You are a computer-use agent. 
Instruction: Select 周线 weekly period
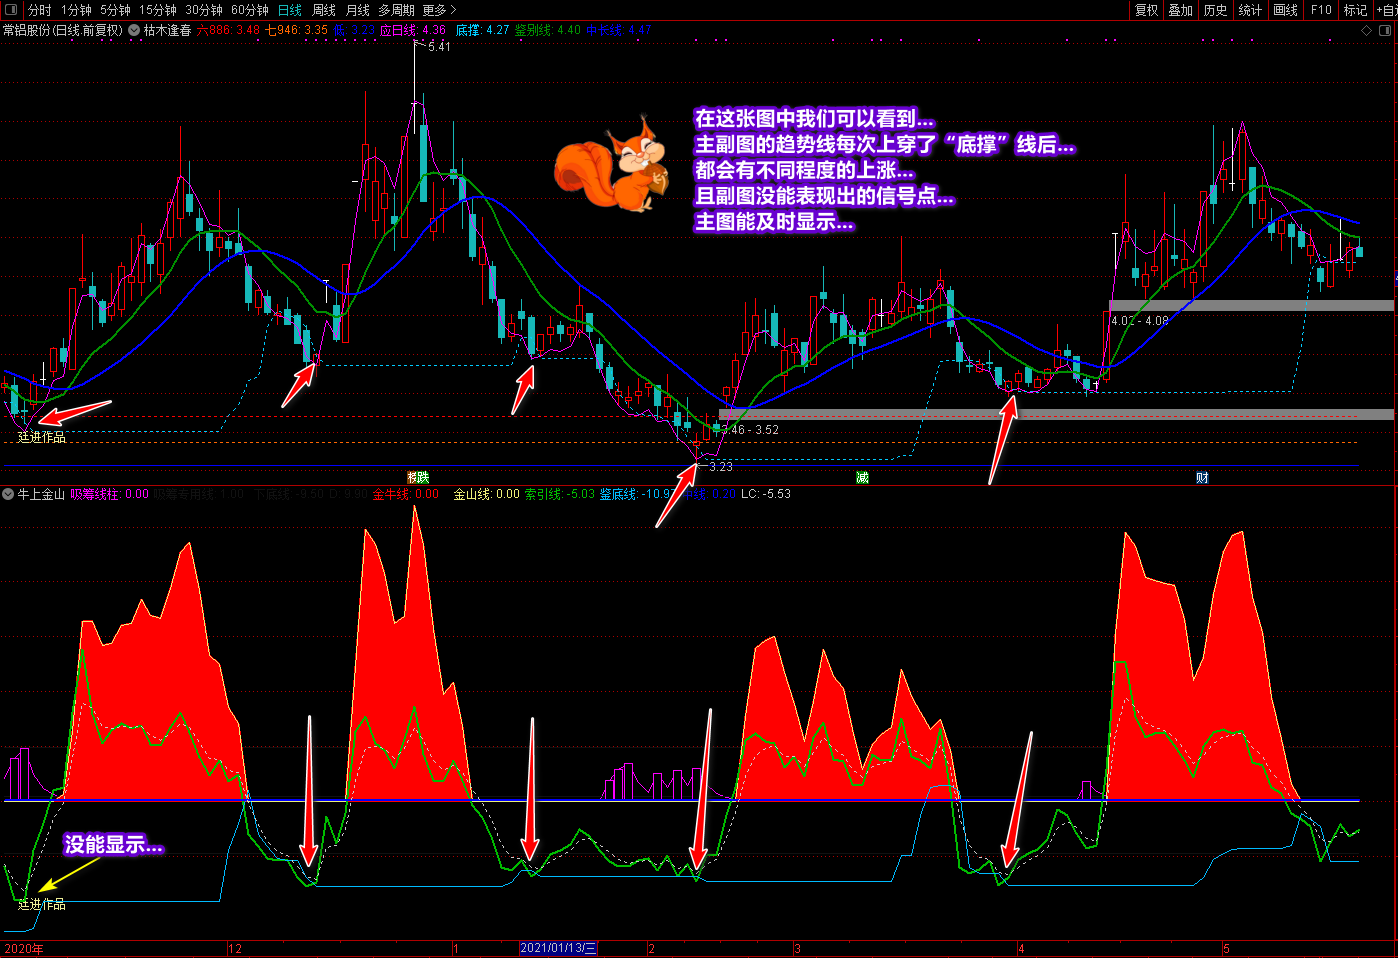(x=324, y=10)
